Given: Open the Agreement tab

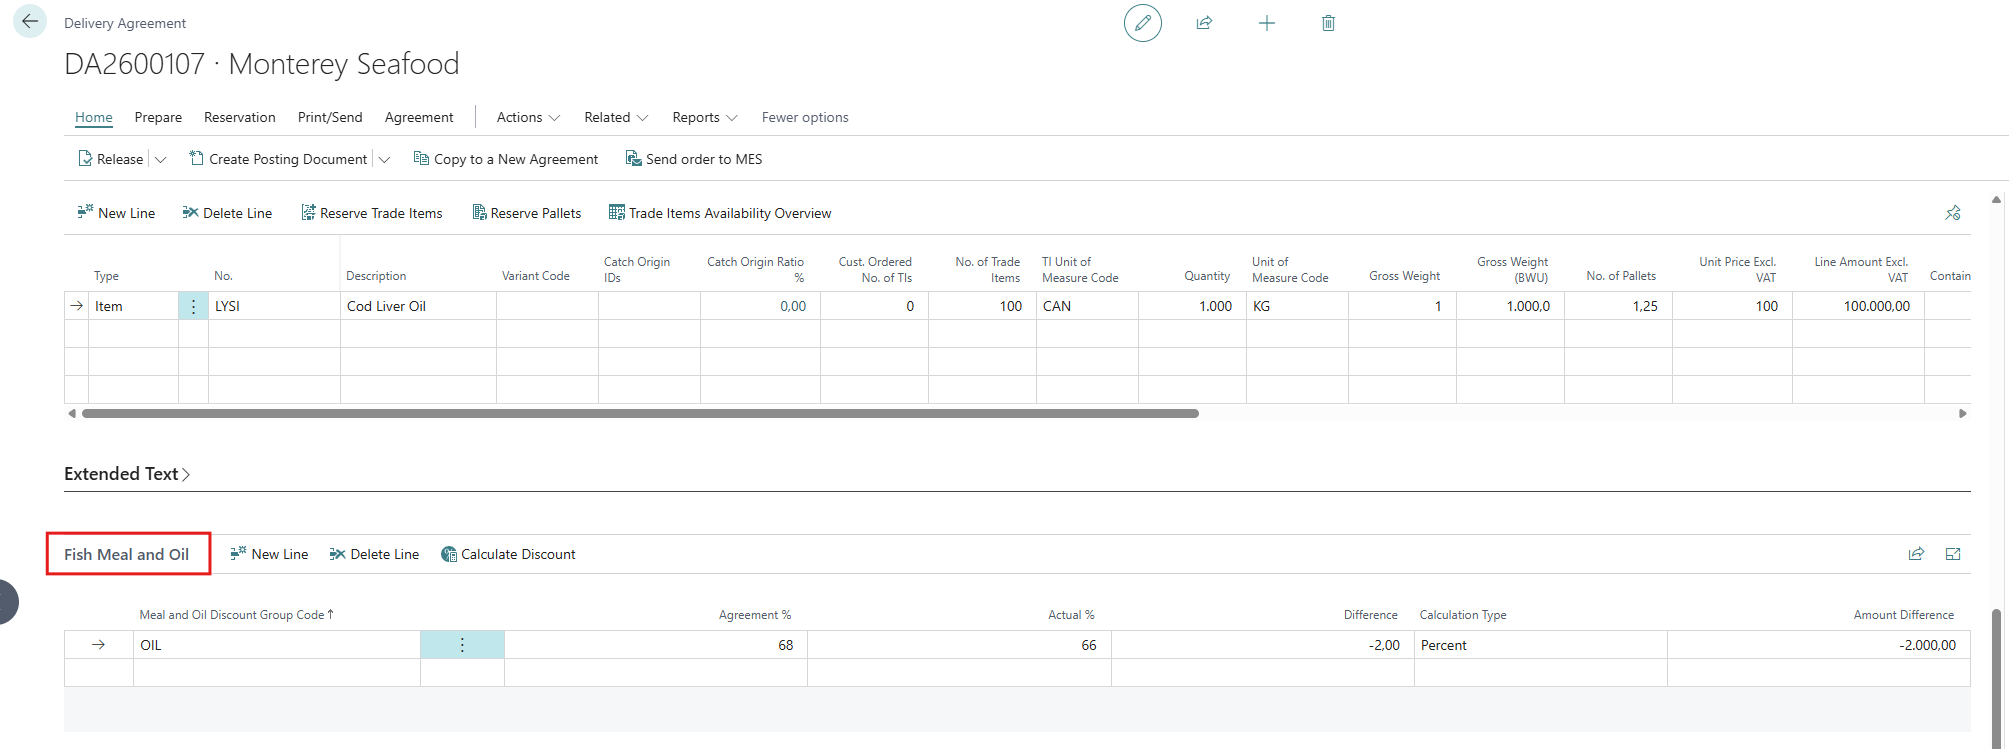Looking at the screenshot, I should tap(419, 117).
